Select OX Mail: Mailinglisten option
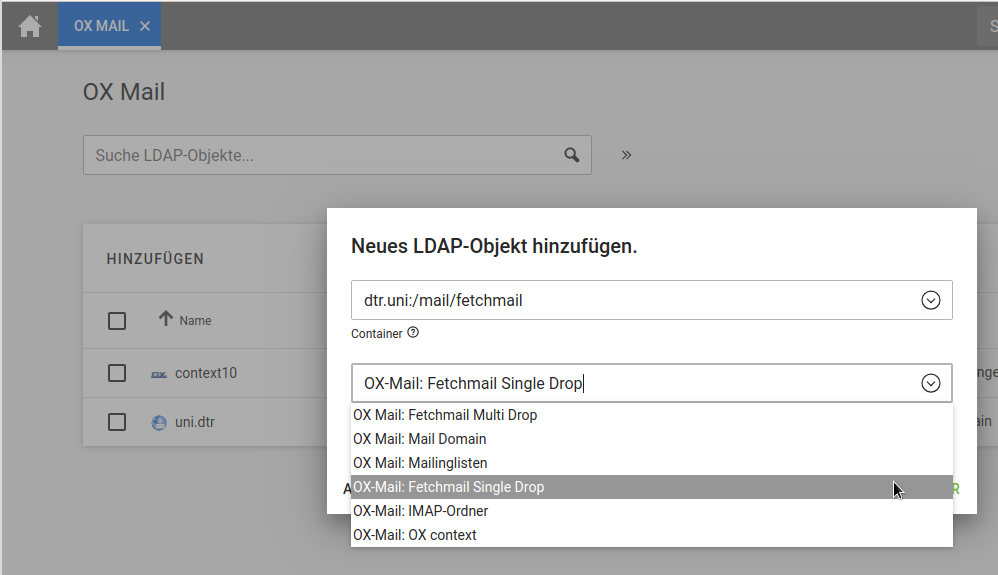 point(652,463)
